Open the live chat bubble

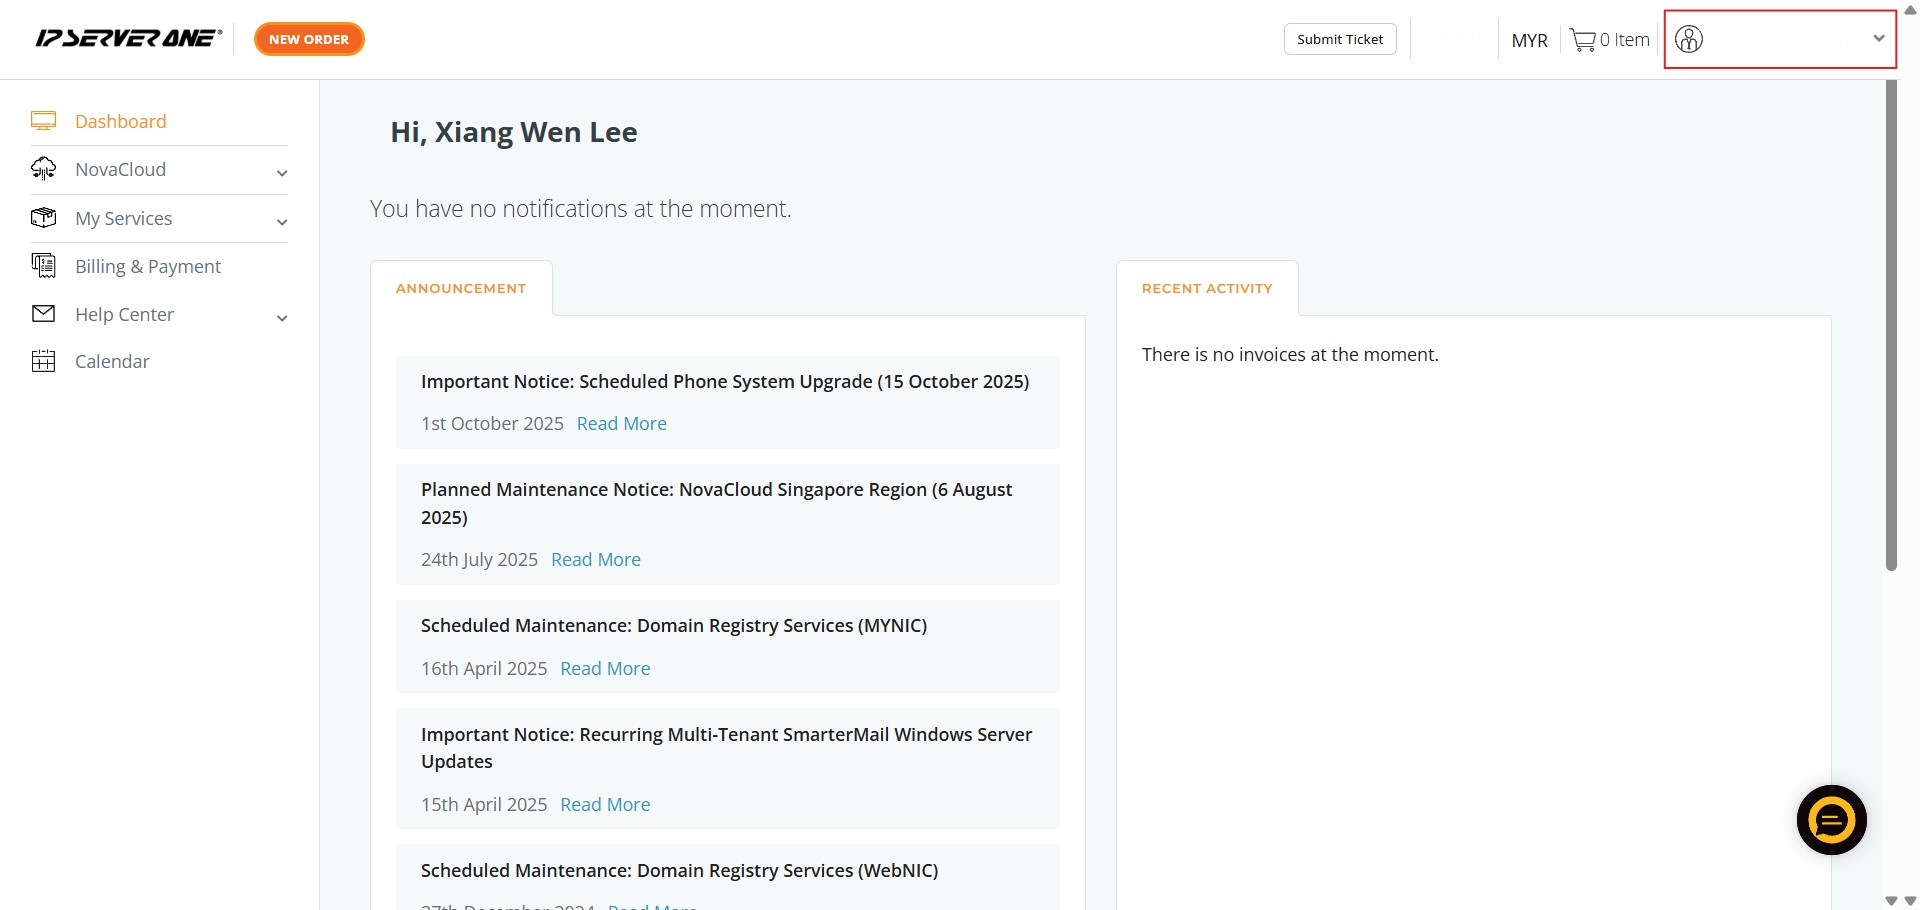tap(1831, 820)
